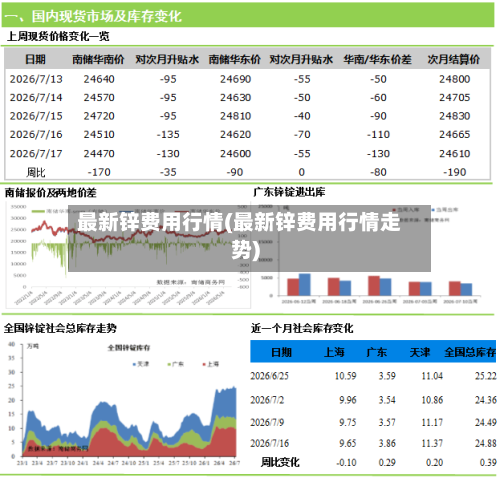Select the weekly change value -170
This screenshot has height=478, width=500.
99,172
